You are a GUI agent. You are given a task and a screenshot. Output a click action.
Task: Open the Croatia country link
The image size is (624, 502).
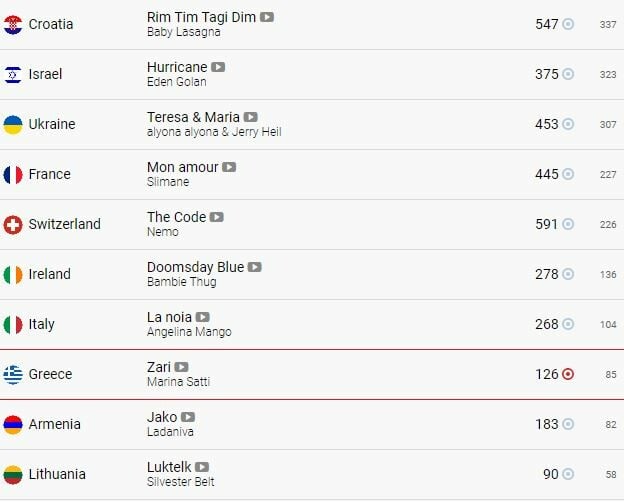click(51, 24)
